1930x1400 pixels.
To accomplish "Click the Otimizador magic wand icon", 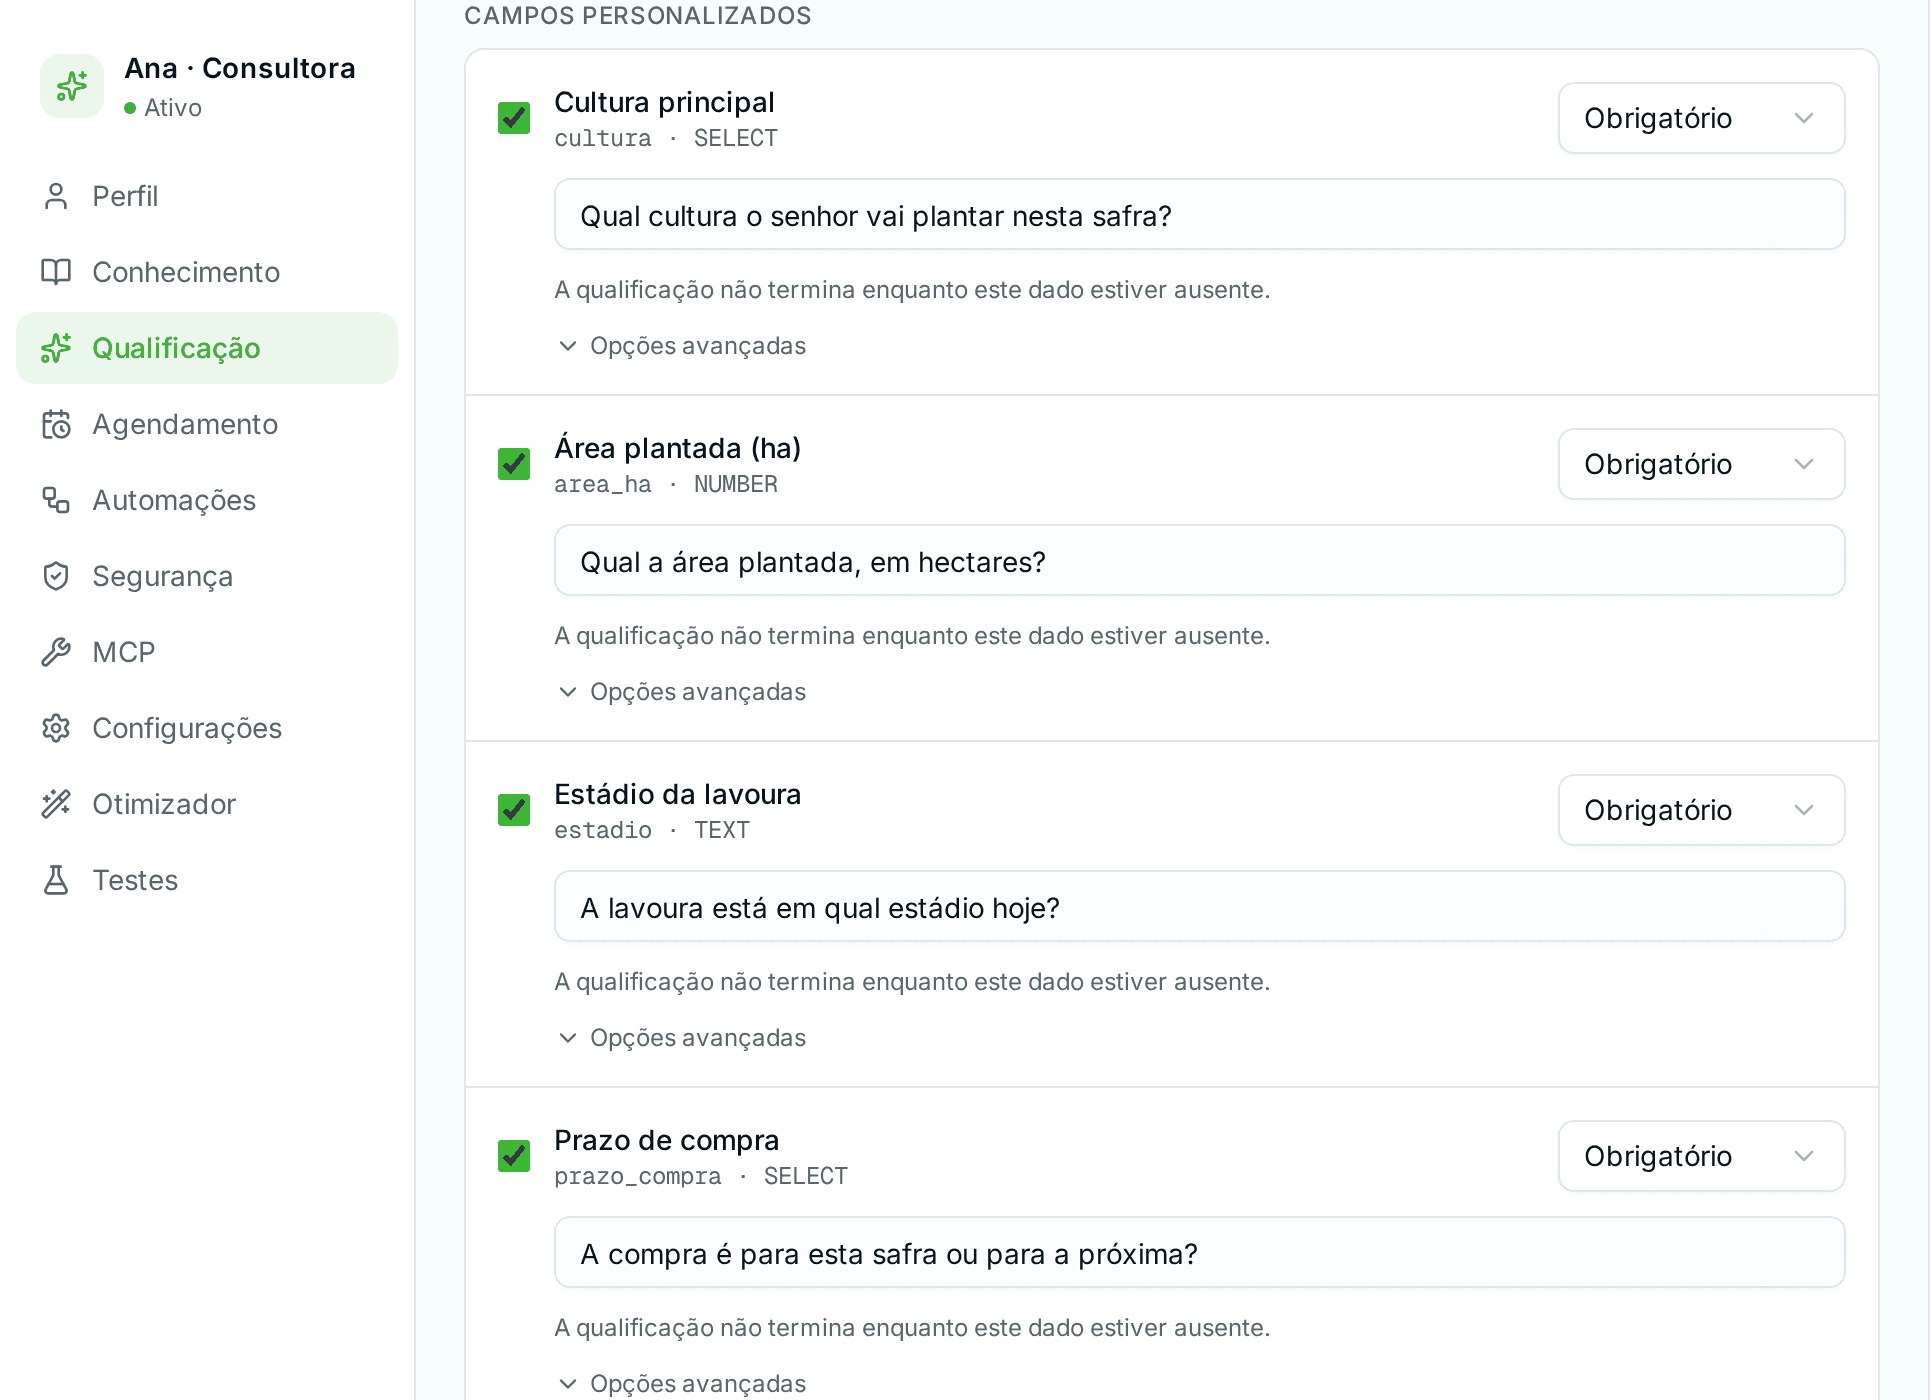I will tap(56, 804).
